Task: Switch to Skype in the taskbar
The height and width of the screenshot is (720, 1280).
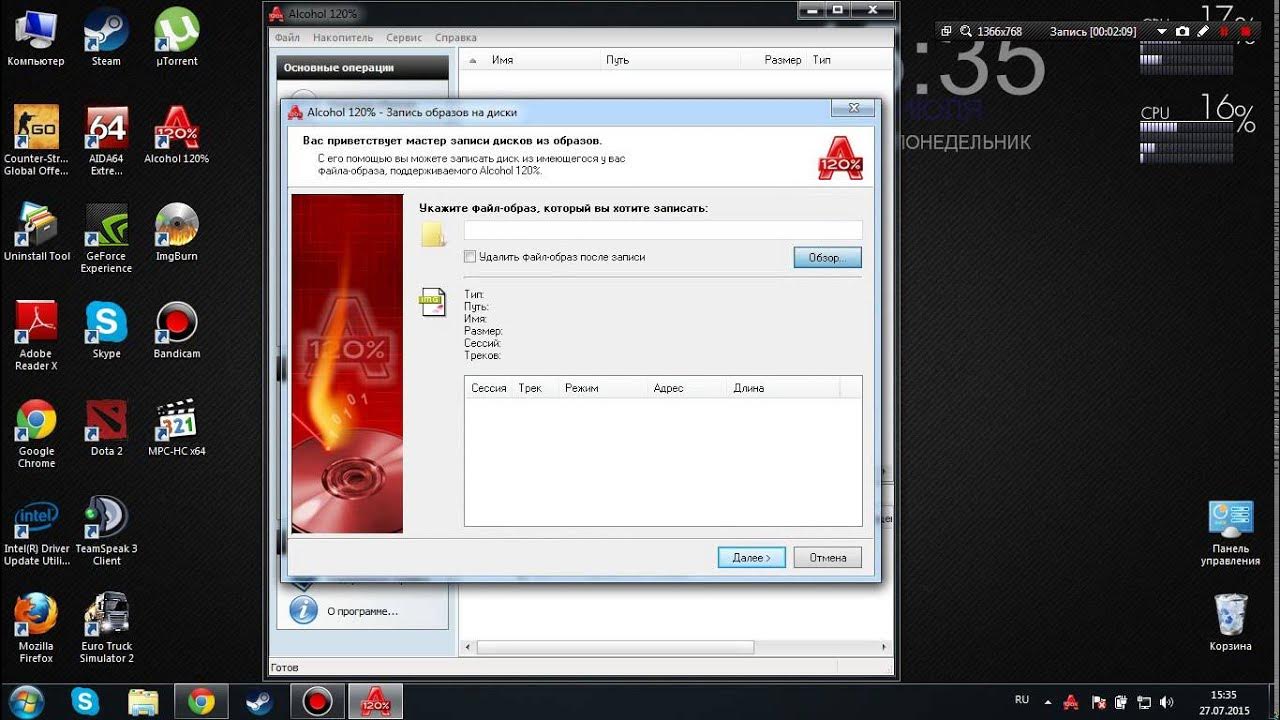Action: pos(85,702)
